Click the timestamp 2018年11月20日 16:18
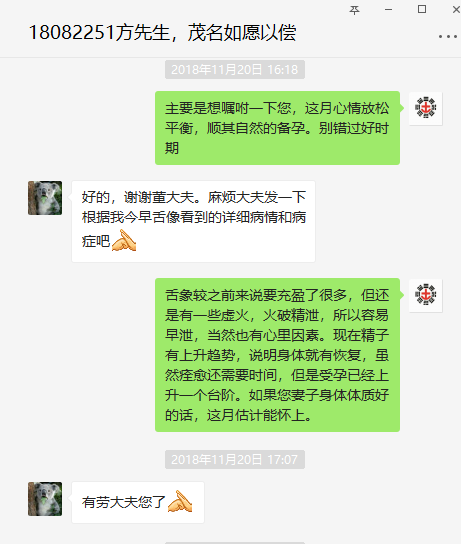The image size is (461, 544). 235,69
